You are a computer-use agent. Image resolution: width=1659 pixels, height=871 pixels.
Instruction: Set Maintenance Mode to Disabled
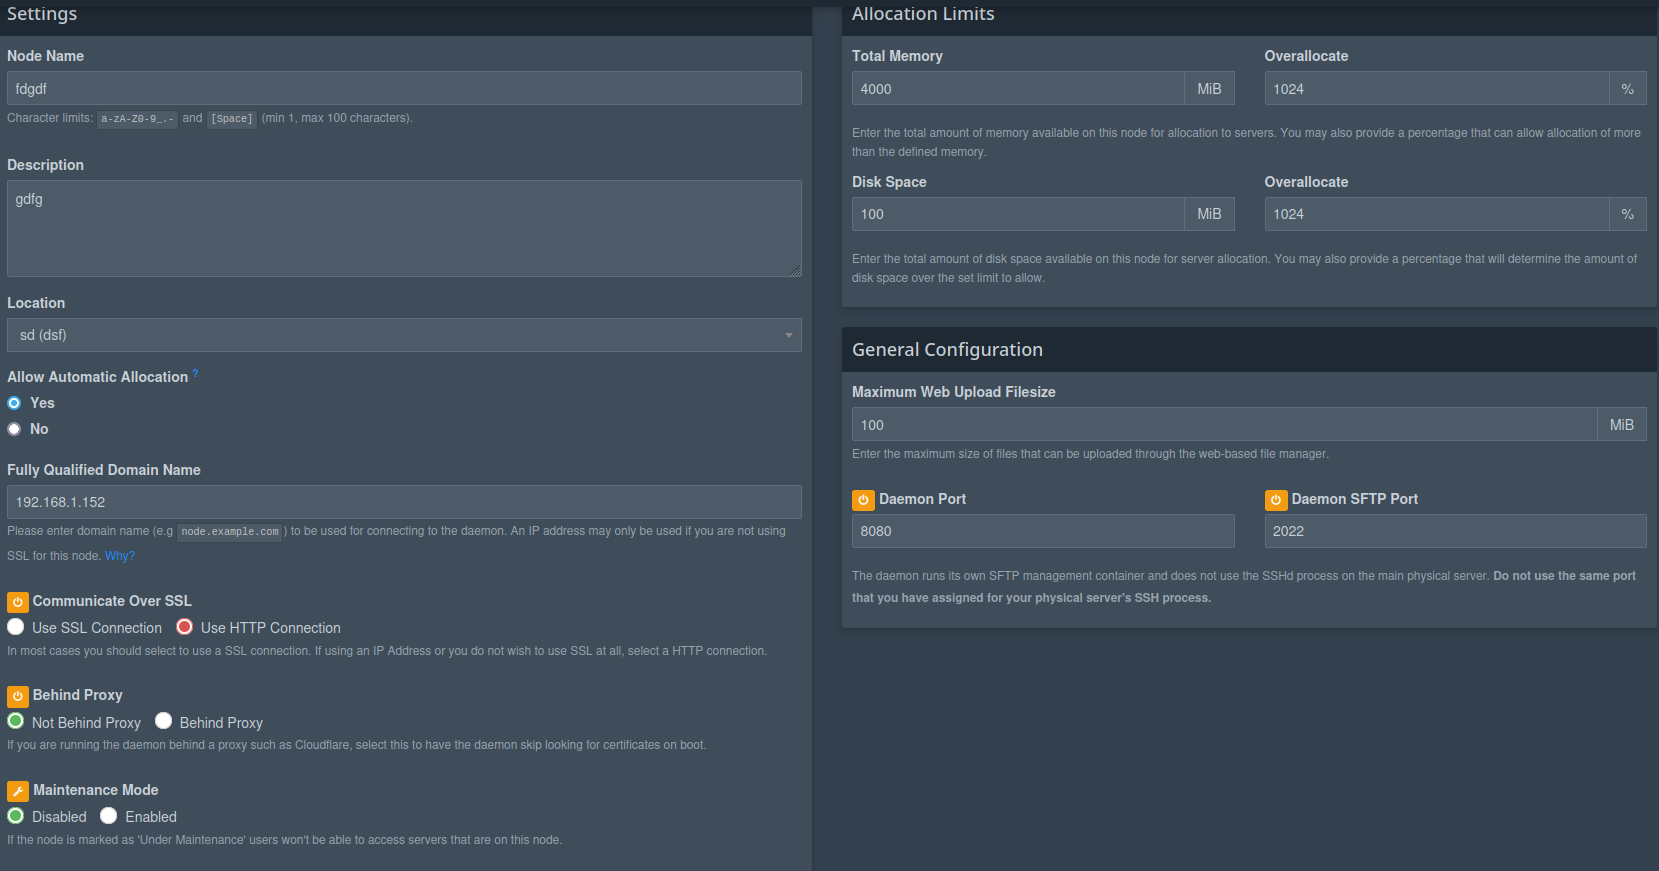pyautogui.click(x=16, y=816)
